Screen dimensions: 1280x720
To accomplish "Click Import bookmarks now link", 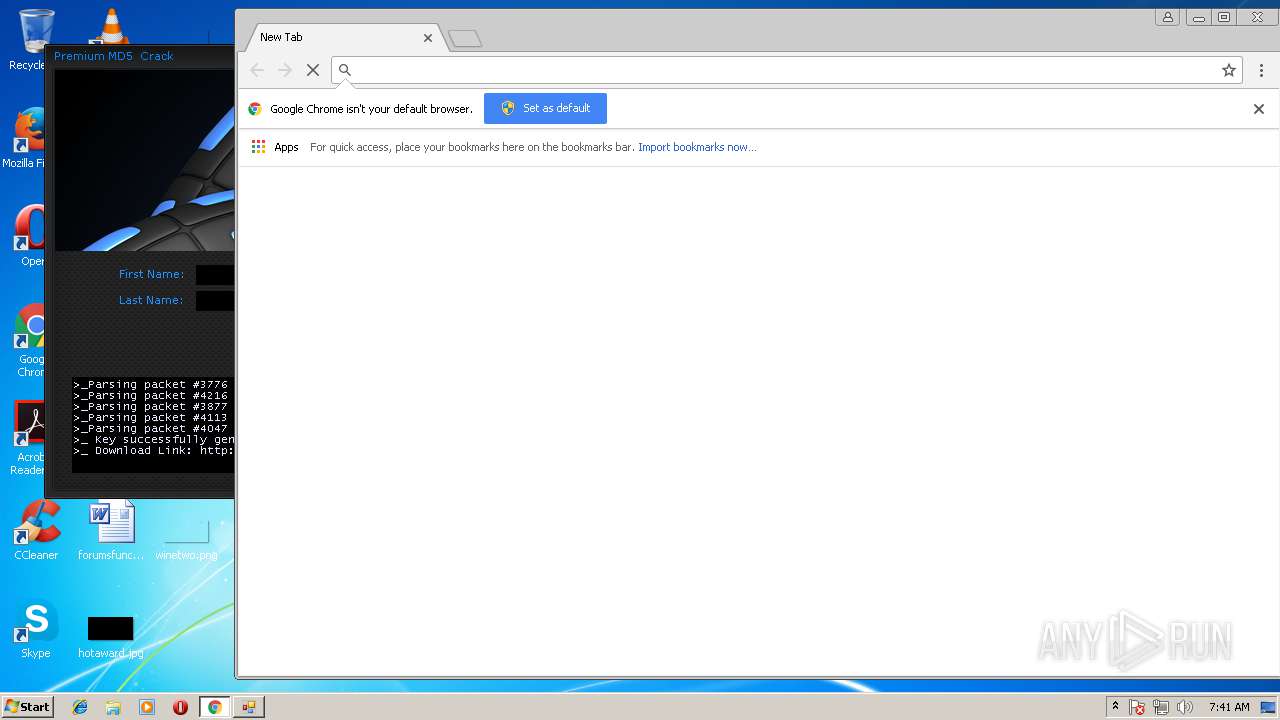I will [697, 147].
